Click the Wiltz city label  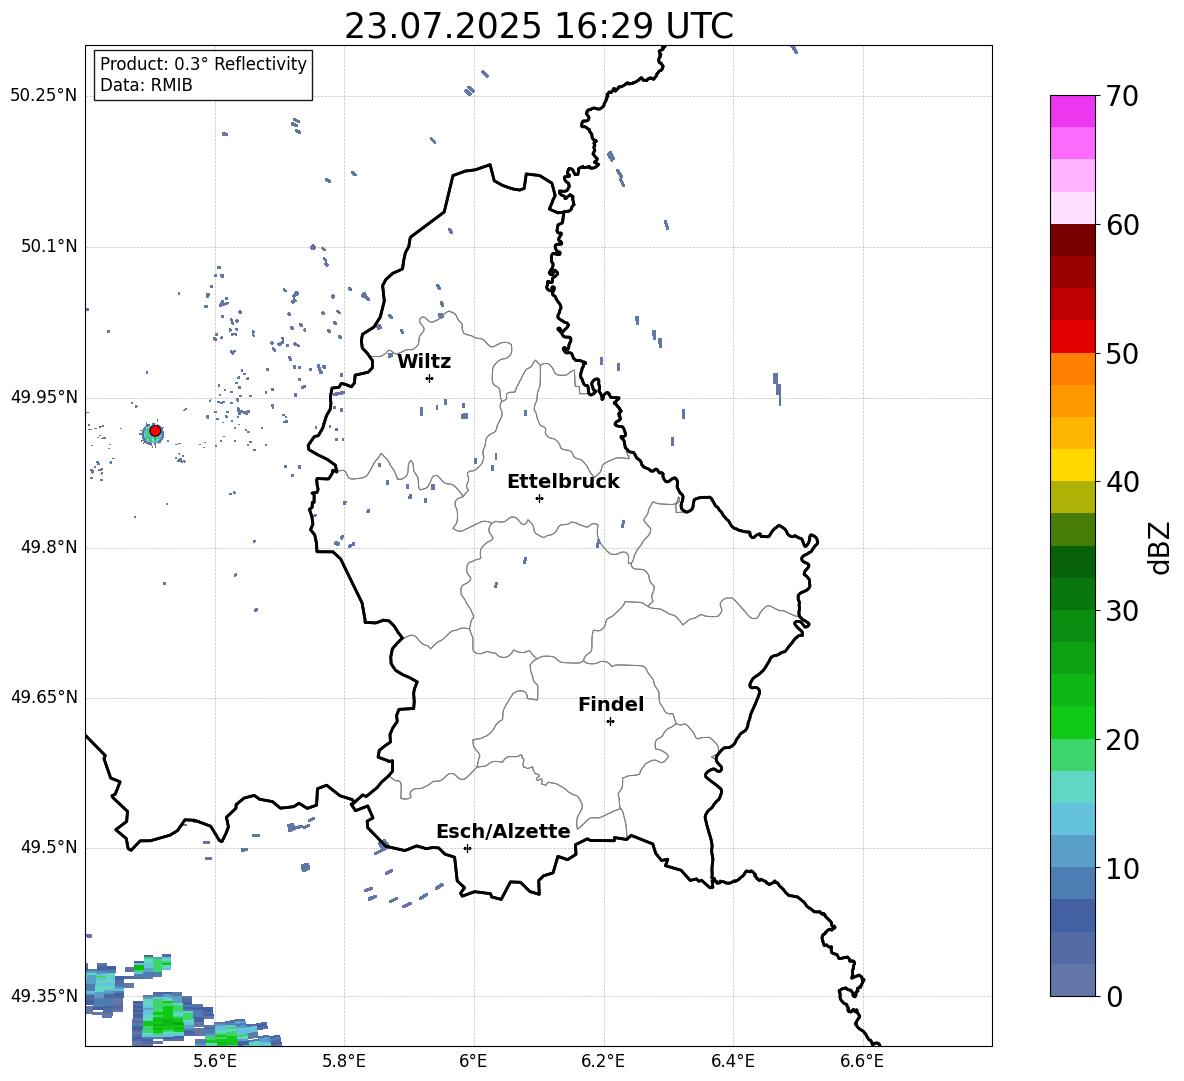424,362
